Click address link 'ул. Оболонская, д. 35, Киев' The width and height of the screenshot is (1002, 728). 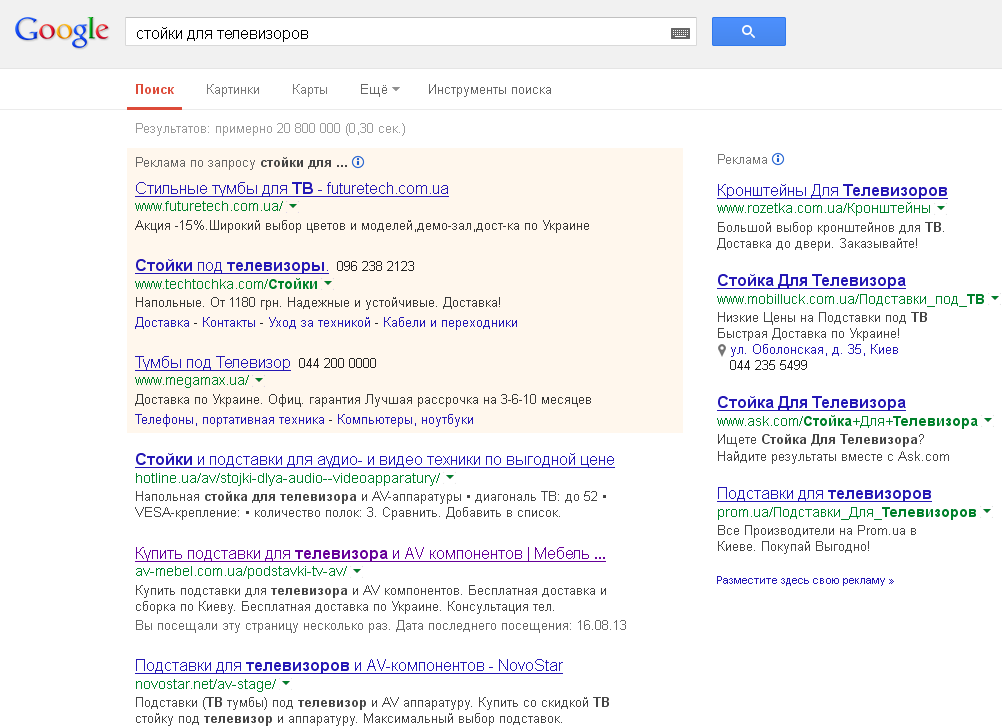[815, 350]
